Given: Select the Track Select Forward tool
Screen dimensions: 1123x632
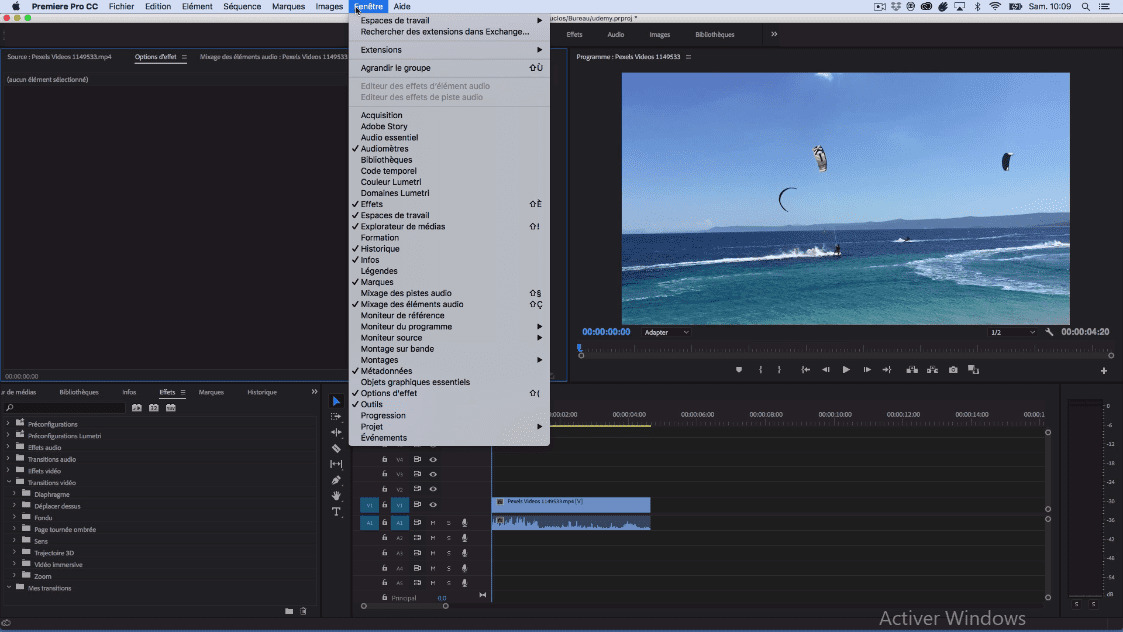Looking at the screenshot, I should [336, 418].
